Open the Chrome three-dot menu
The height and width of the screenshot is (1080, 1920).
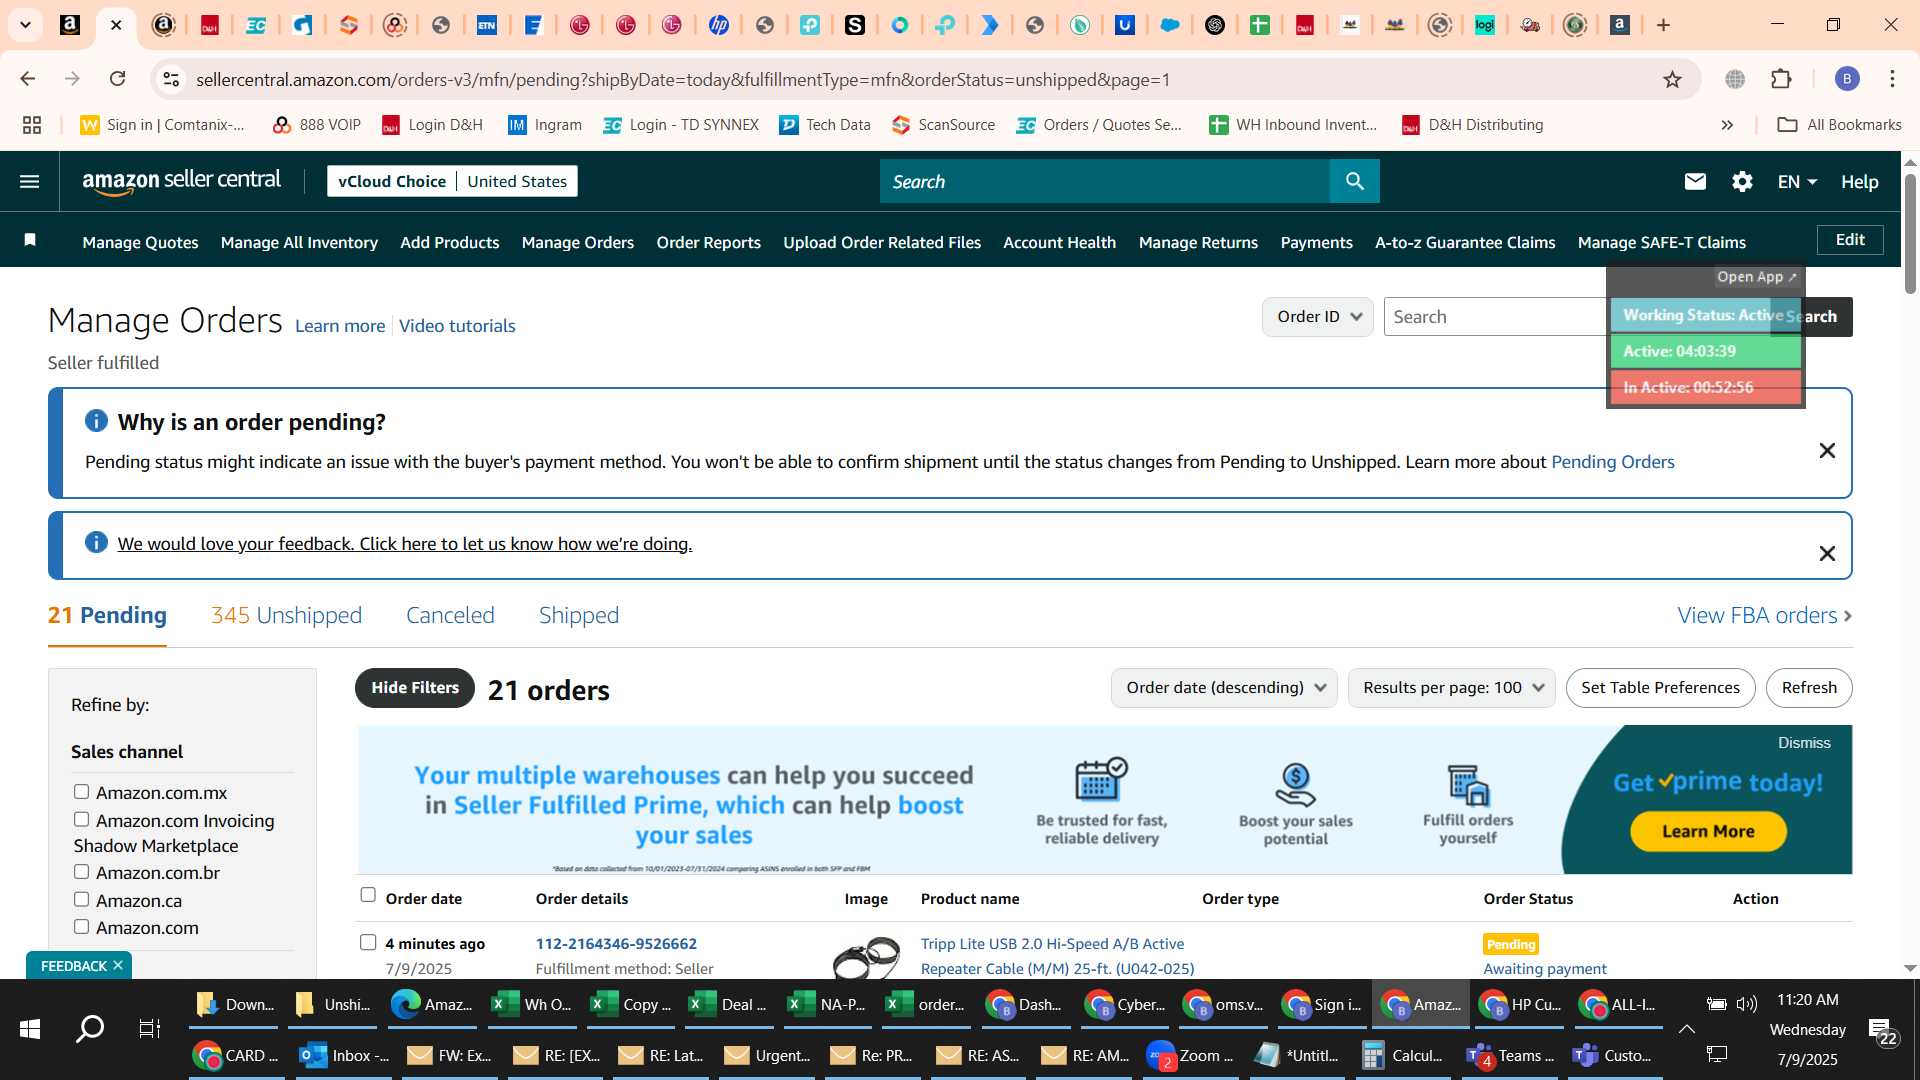click(x=1892, y=79)
